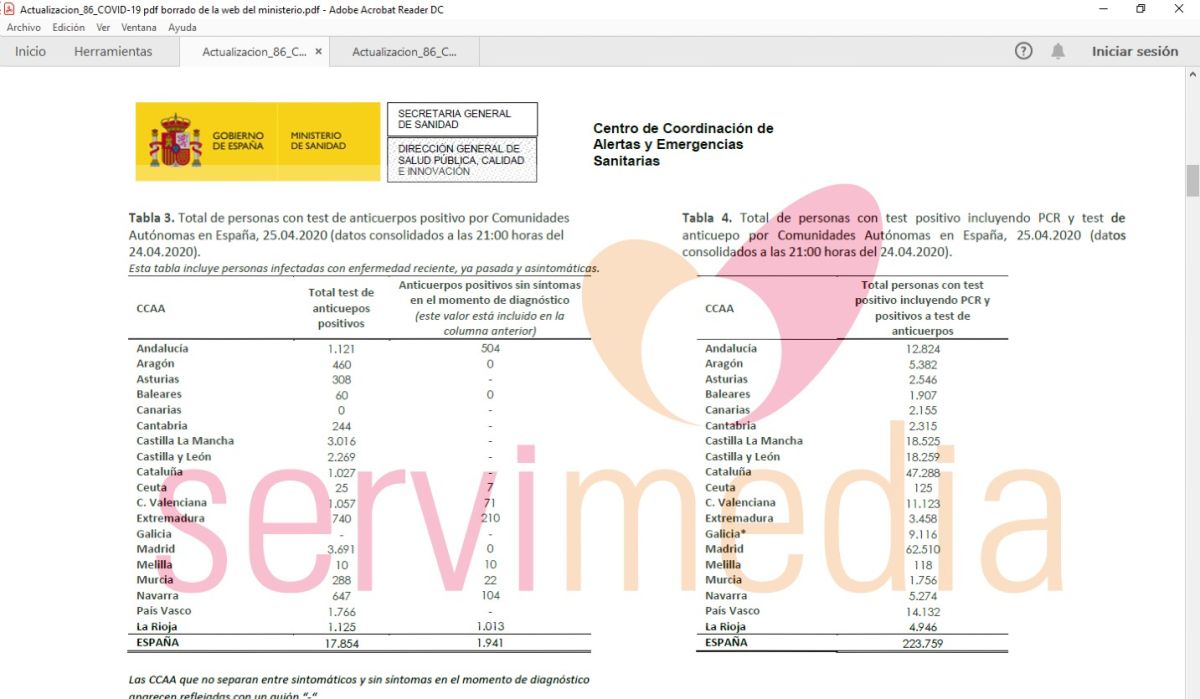Click Navarra value 647 in Tabla 3

tap(341, 595)
